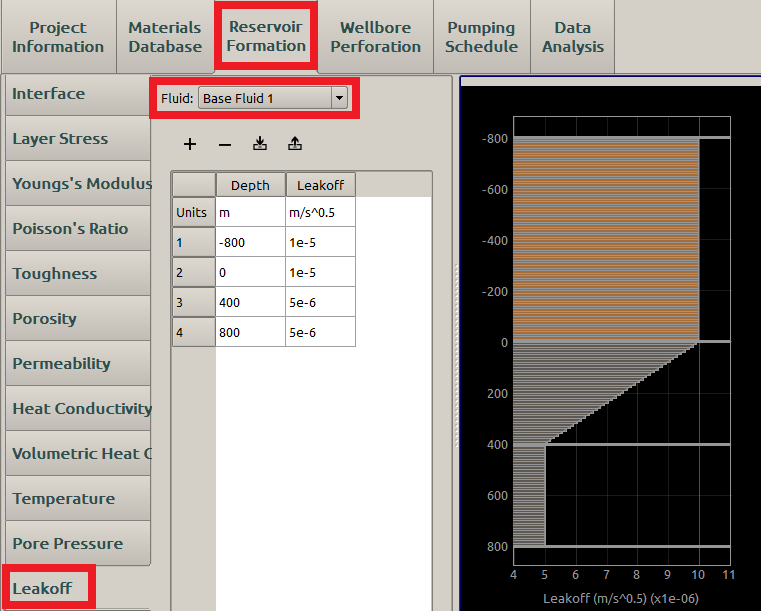Click leakoff cell '1e-5' in row 1
Viewport: 761px width, 611px height.
[x=320, y=242]
